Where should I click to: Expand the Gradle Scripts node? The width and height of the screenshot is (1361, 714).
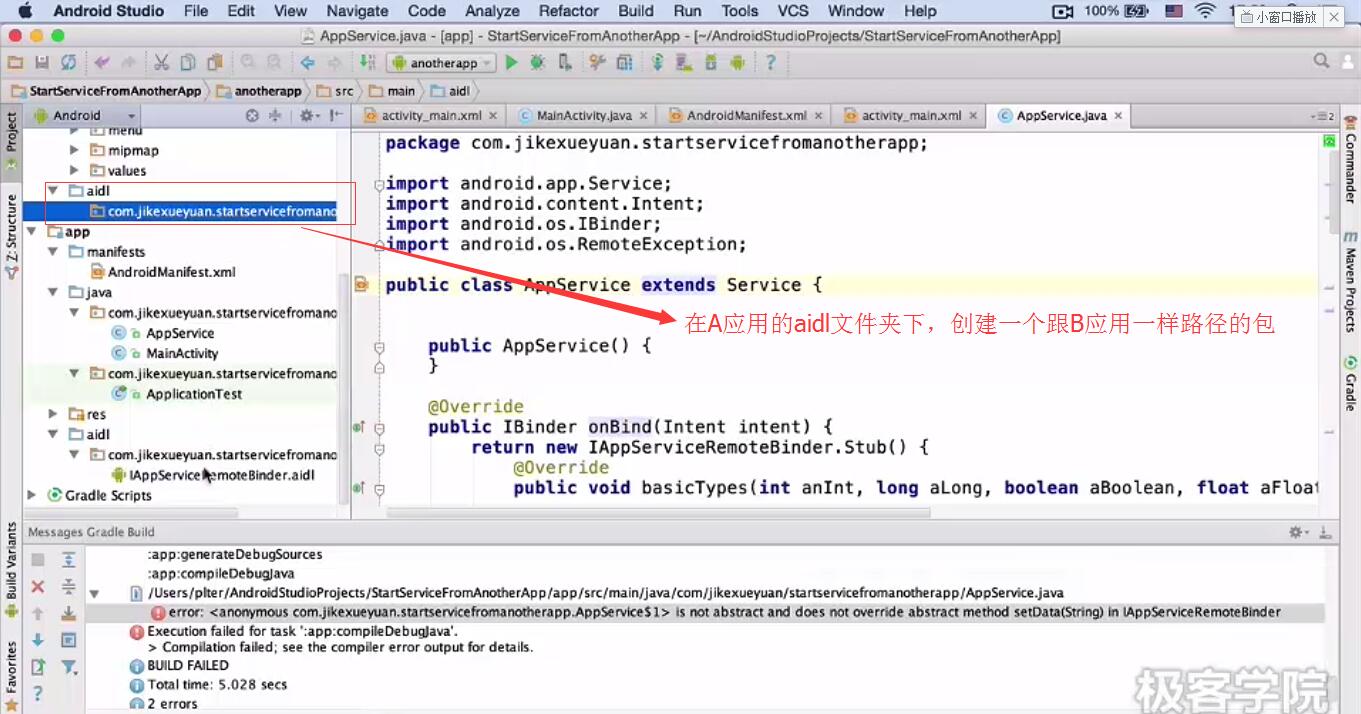pos(32,495)
